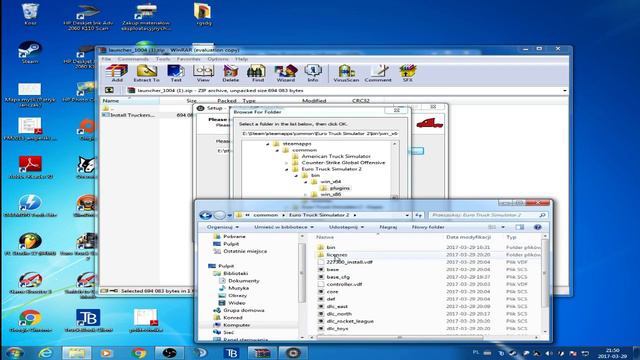Select Komputer in the Explorer navigation pane
Screen dimensions: 640x360
tap(236, 325)
